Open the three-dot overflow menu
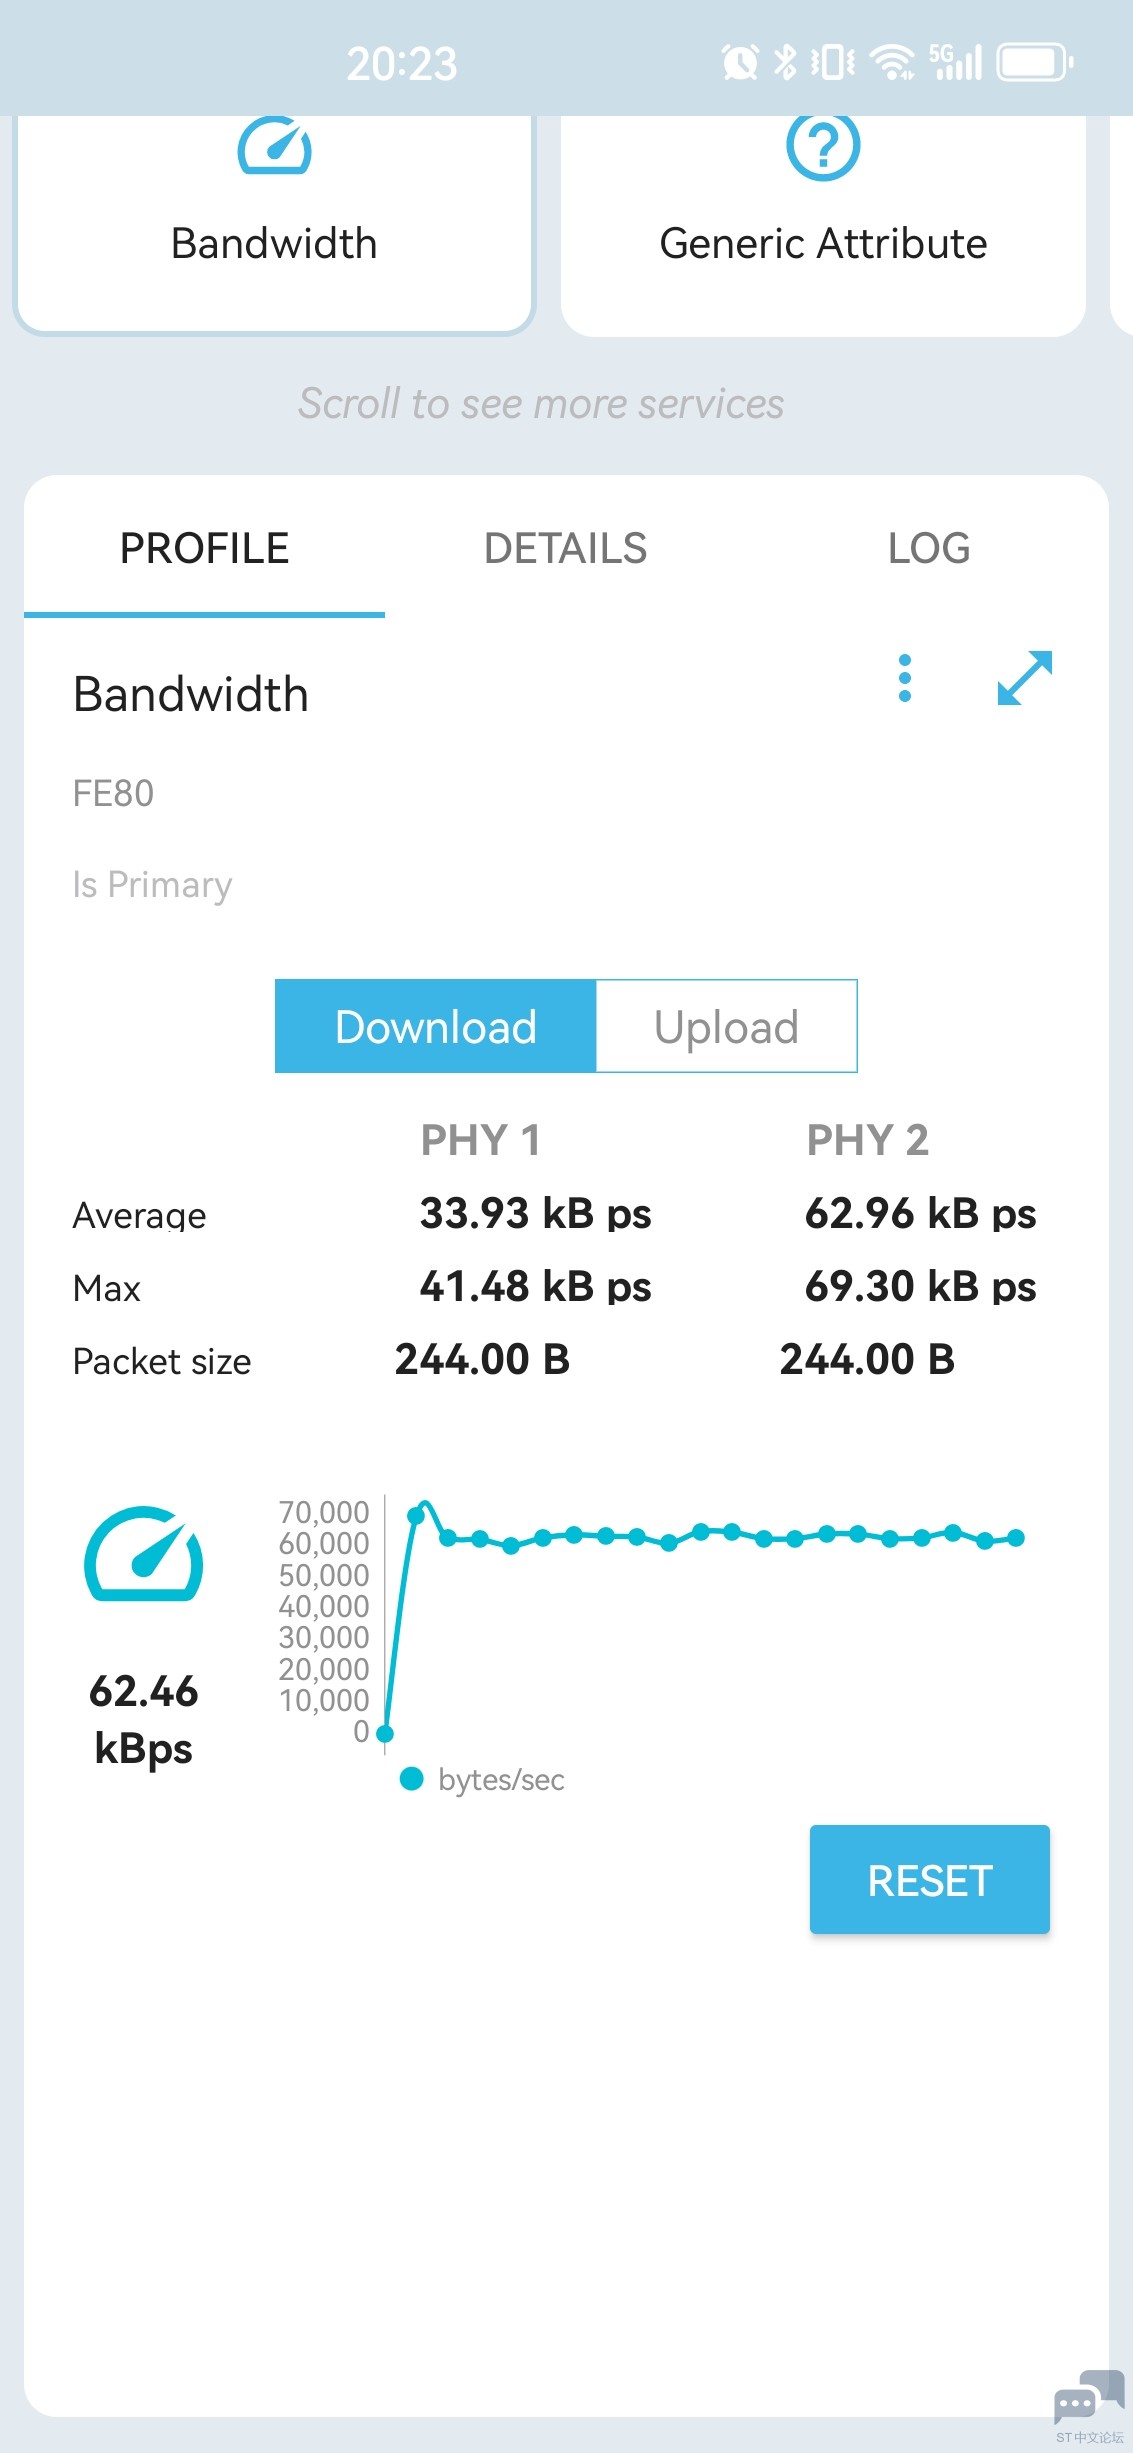Viewport: 1133px width, 2453px height. tap(905, 678)
